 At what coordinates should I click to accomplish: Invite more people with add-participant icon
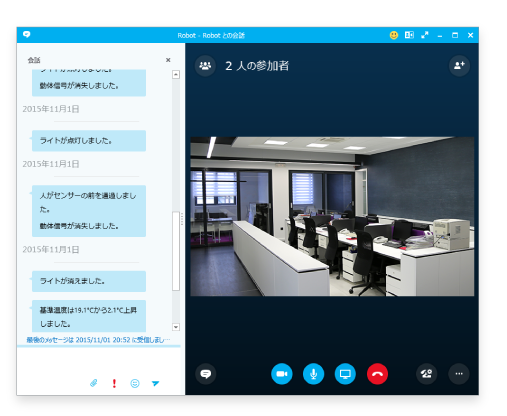click(x=459, y=66)
